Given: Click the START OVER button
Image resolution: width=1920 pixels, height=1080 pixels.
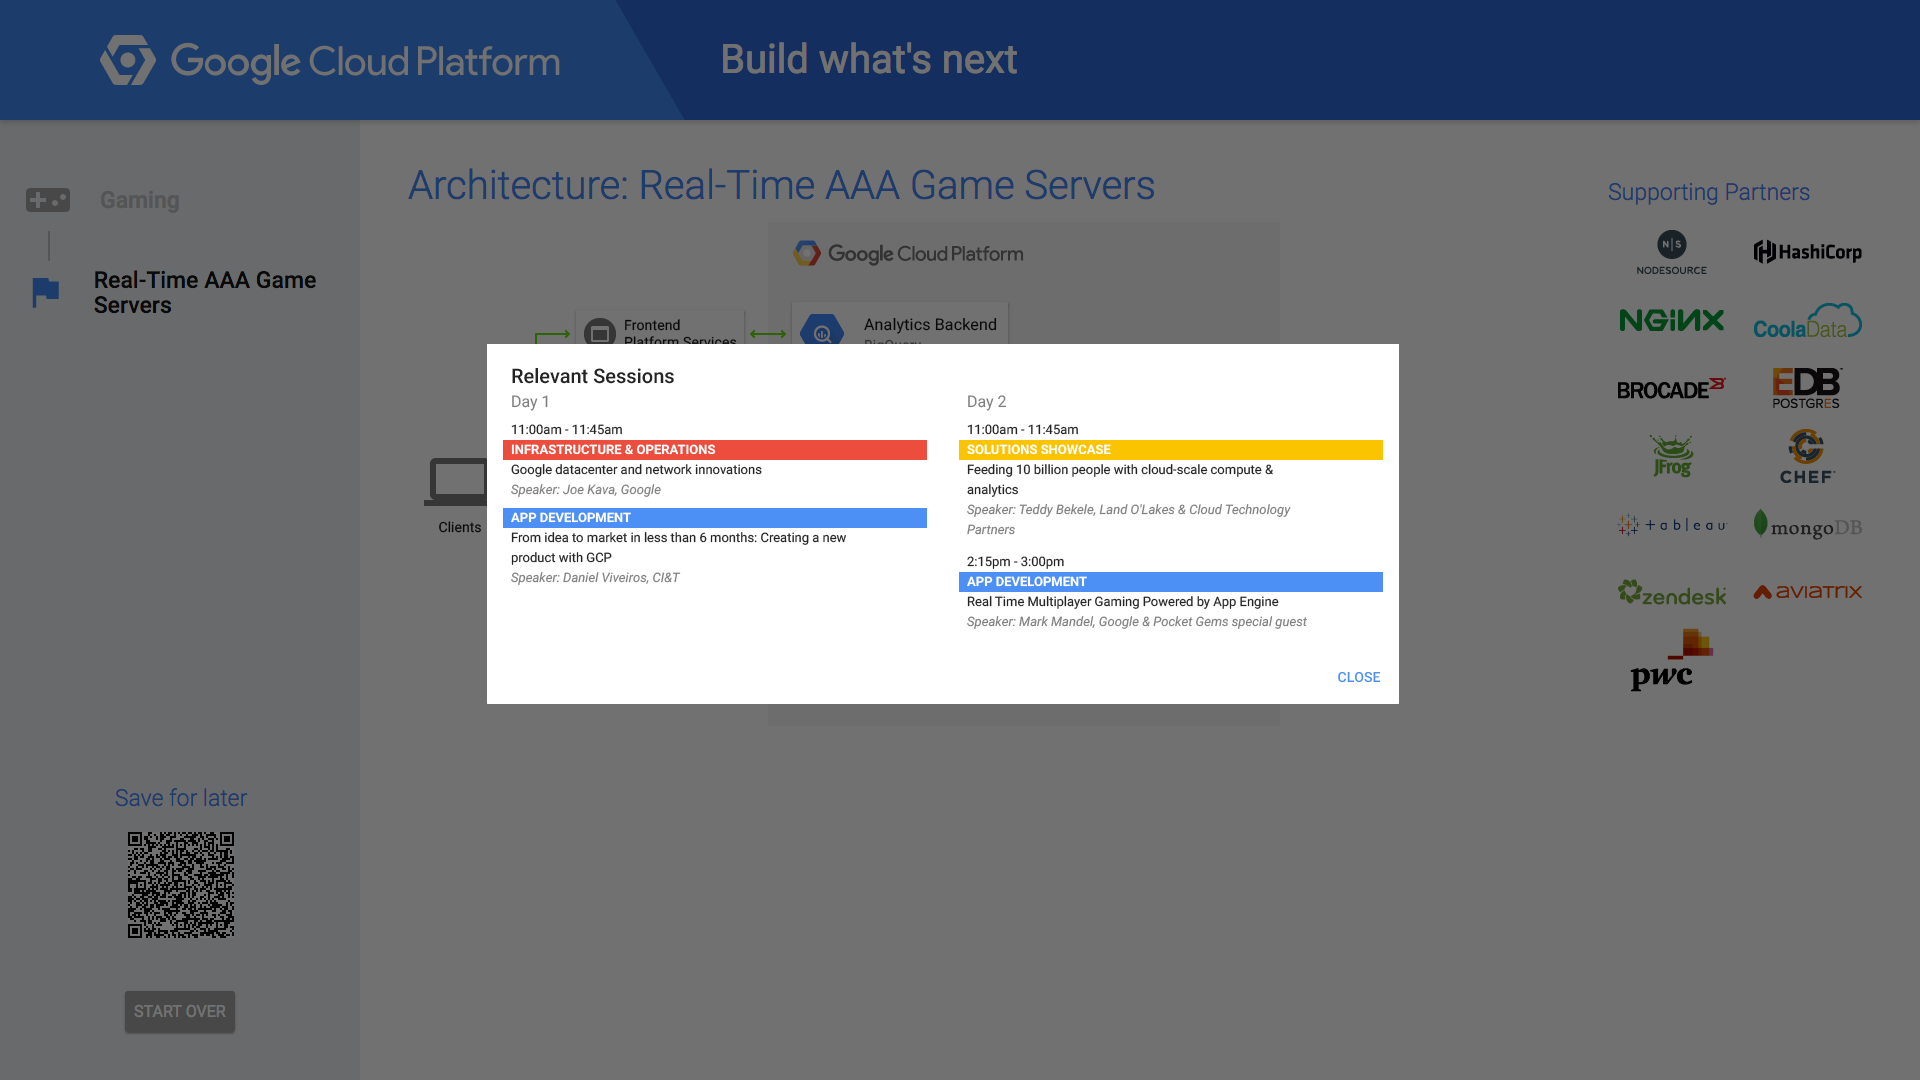Looking at the screenshot, I should click(180, 1012).
